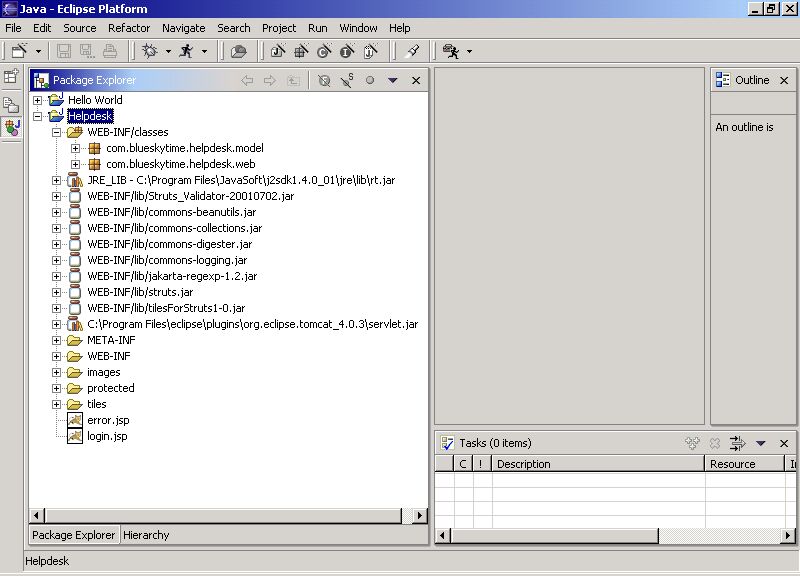Expand com.blueskytime.helpdesk.model package

click(76, 148)
